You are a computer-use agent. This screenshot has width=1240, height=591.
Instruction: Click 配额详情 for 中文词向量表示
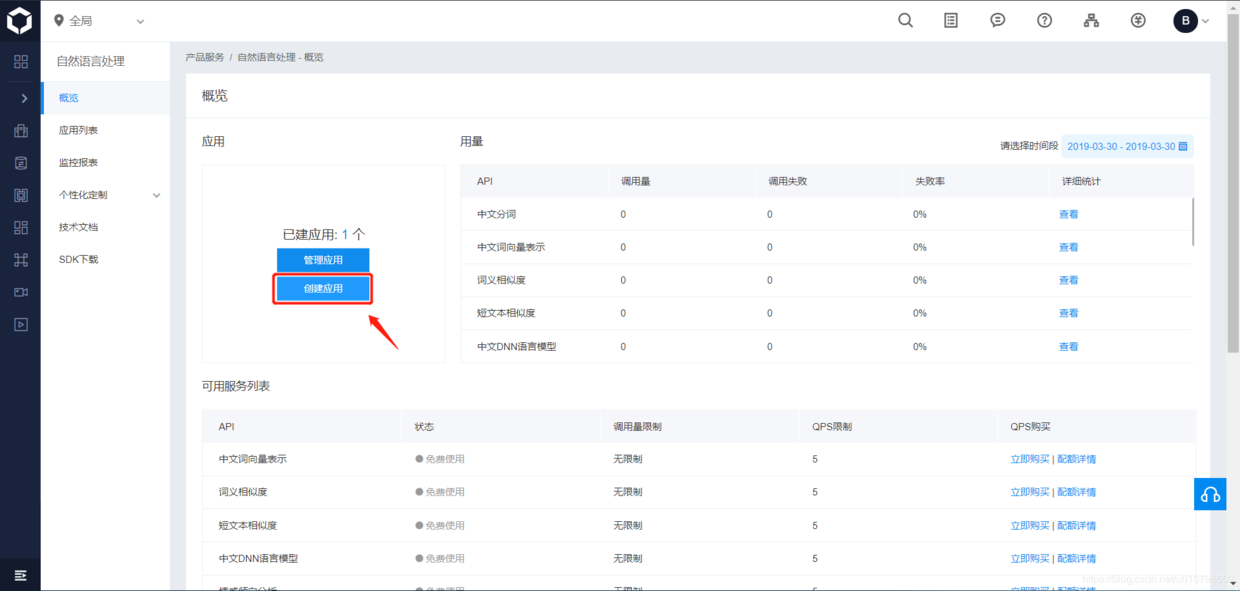point(1077,459)
